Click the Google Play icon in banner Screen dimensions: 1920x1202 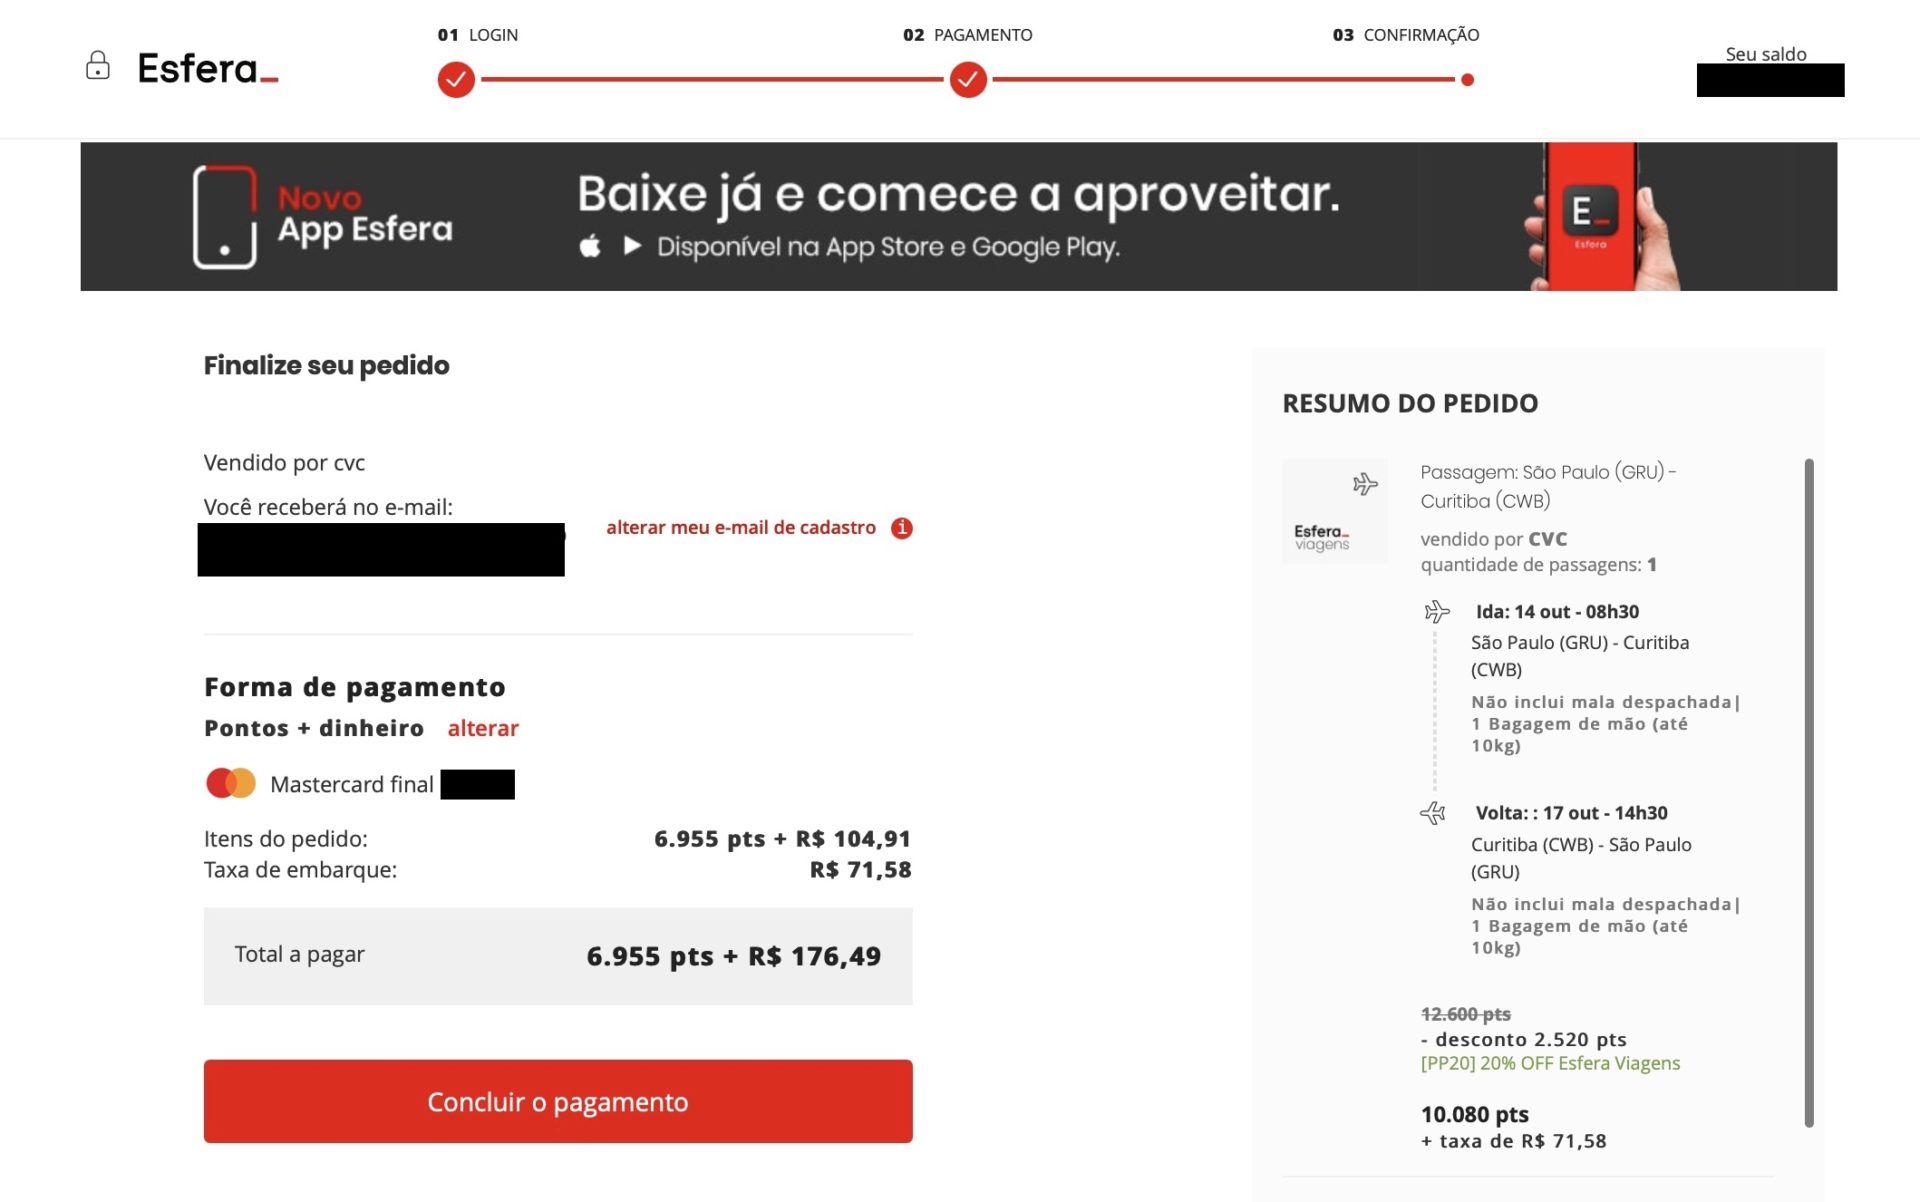632,245
